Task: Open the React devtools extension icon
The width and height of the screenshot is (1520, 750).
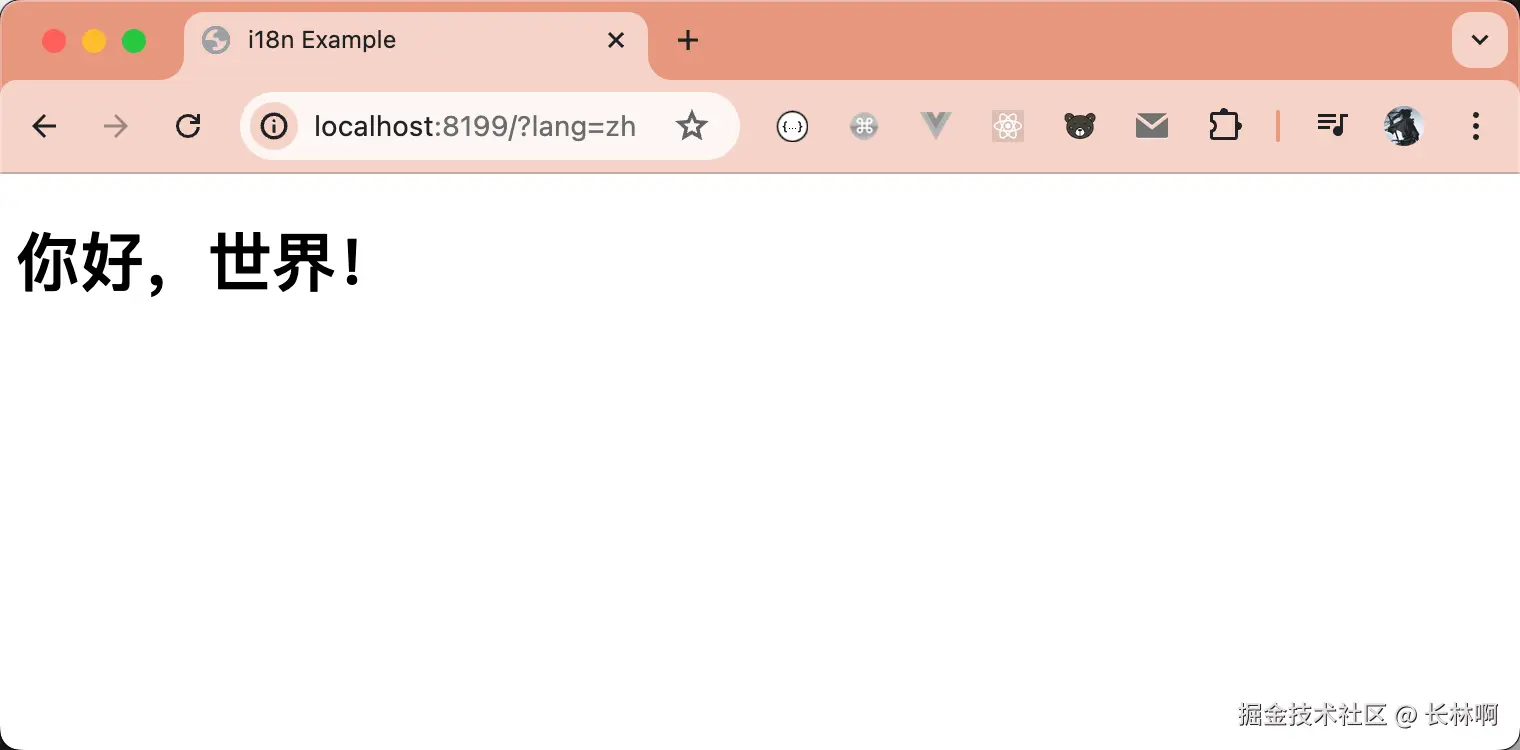Action: (x=1008, y=126)
